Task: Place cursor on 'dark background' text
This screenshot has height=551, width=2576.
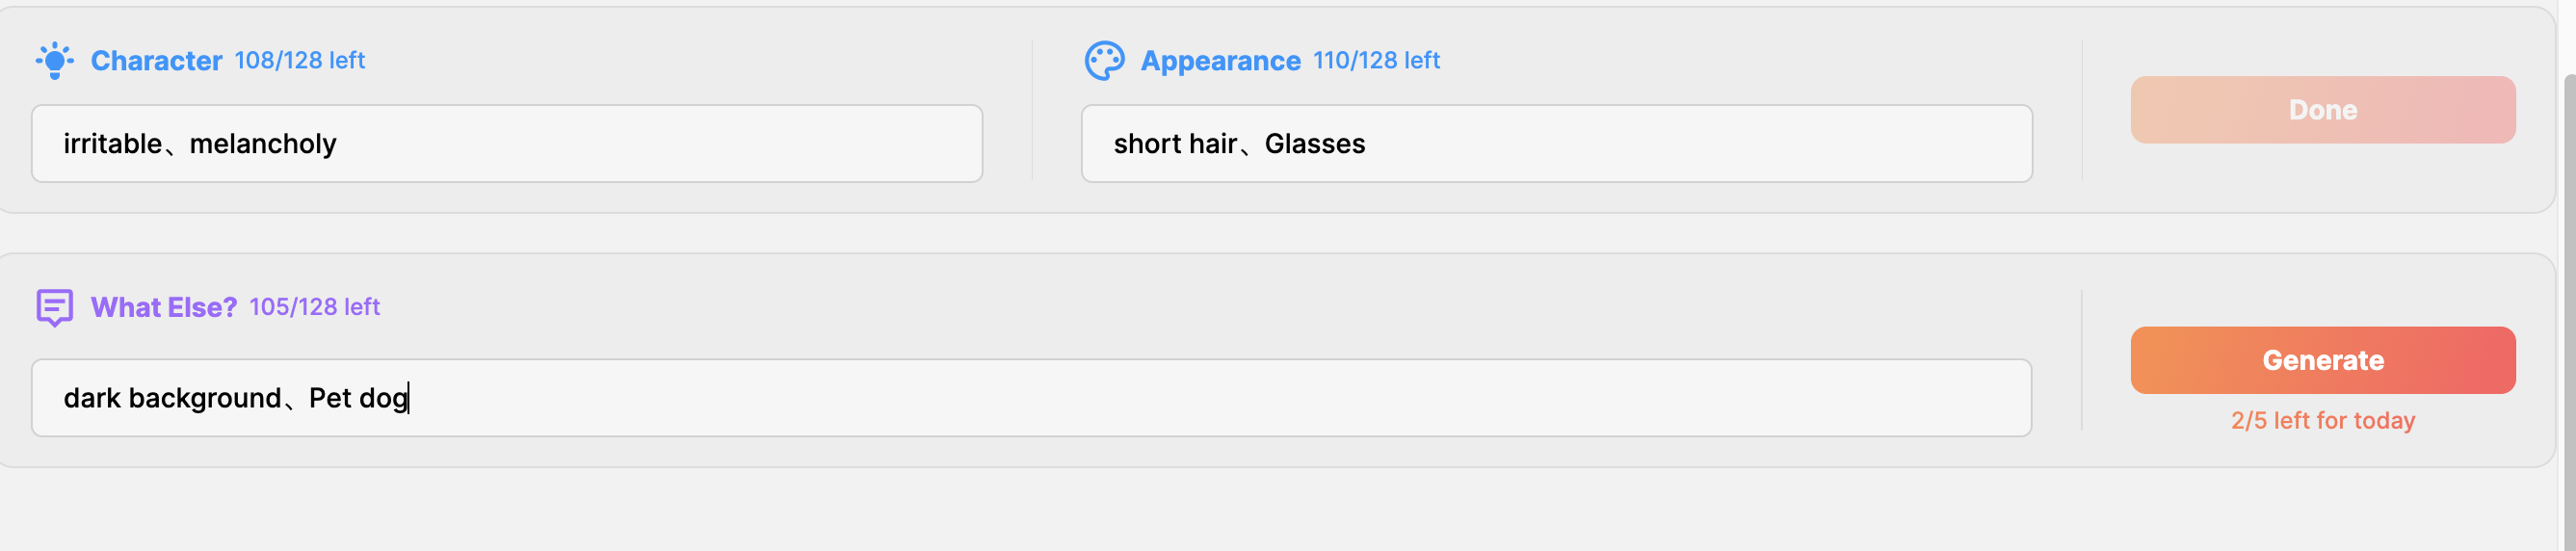Action: pyautogui.click(x=172, y=398)
